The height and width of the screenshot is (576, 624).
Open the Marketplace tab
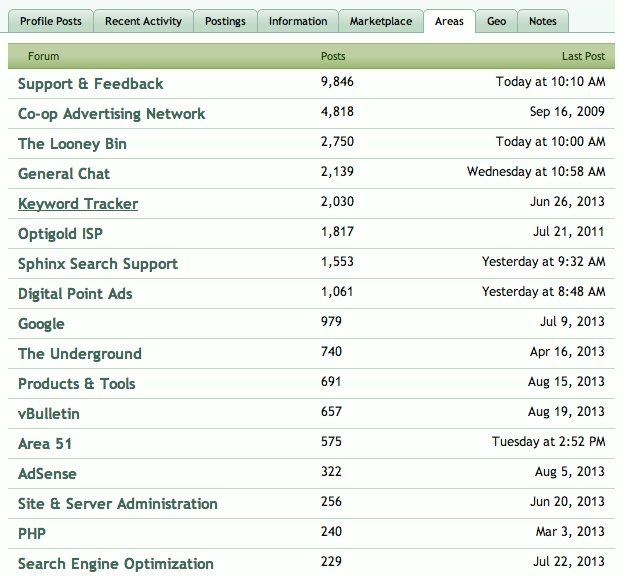coord(380,21)
